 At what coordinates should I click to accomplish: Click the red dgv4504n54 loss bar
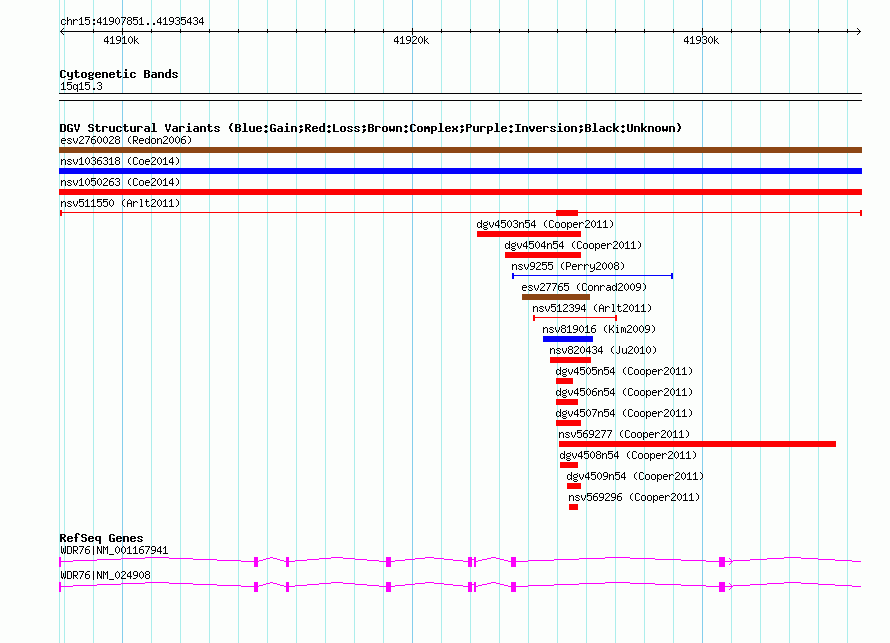(543, 255)
